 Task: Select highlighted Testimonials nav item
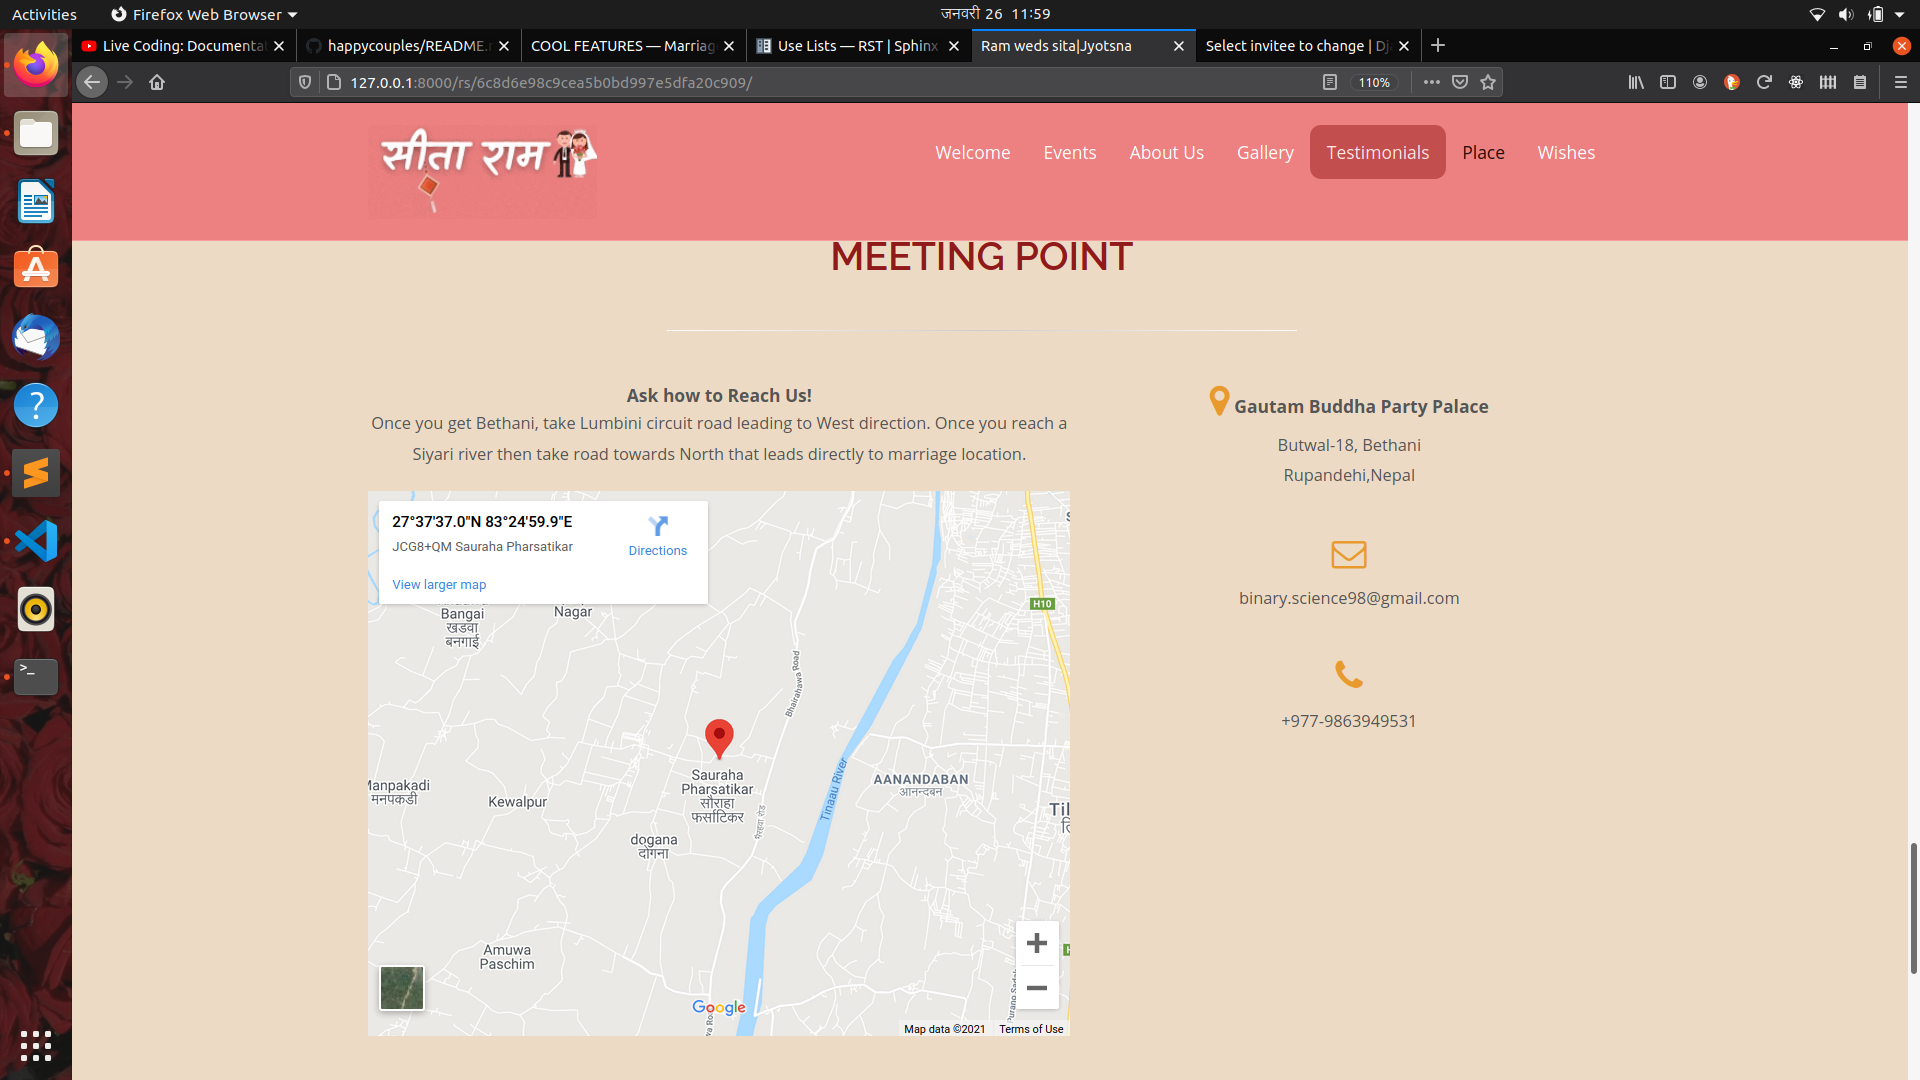(1377, 152)
